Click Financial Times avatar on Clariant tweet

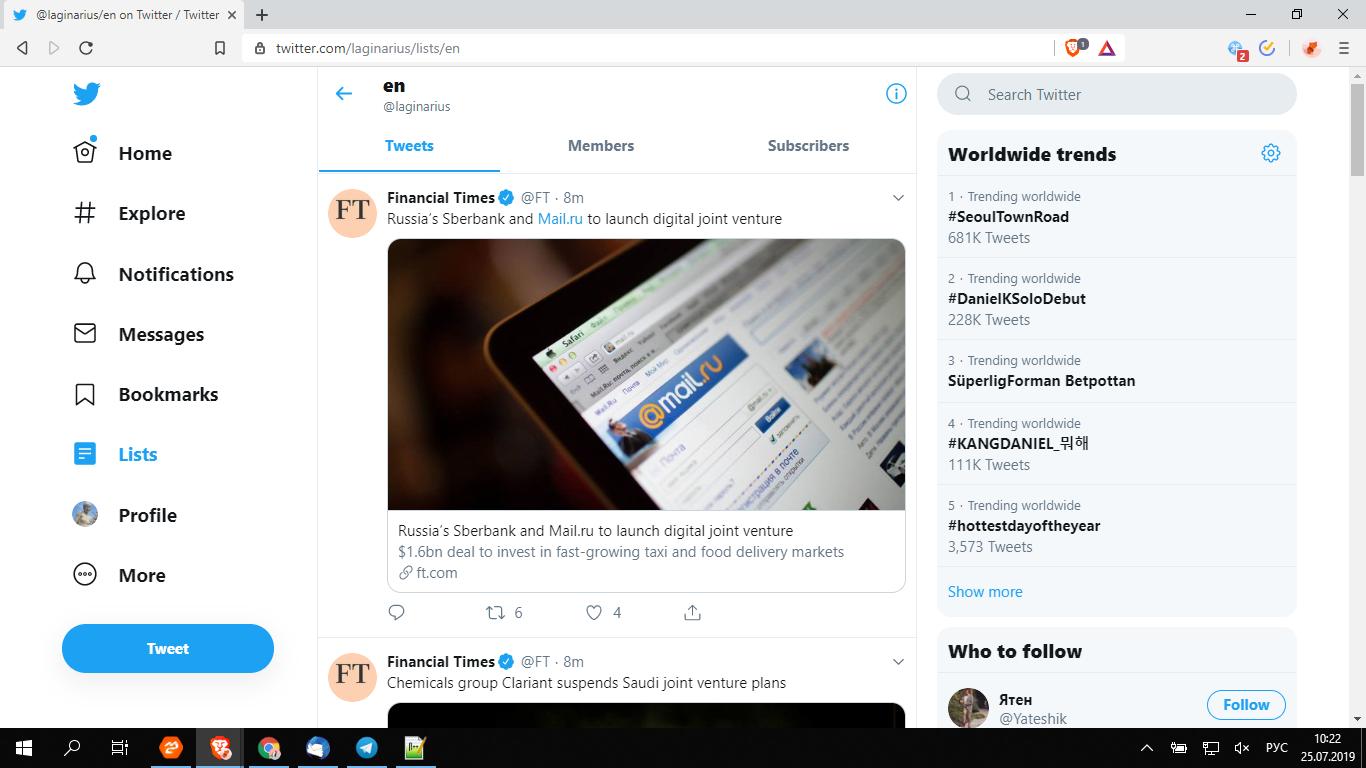[352, 676]
